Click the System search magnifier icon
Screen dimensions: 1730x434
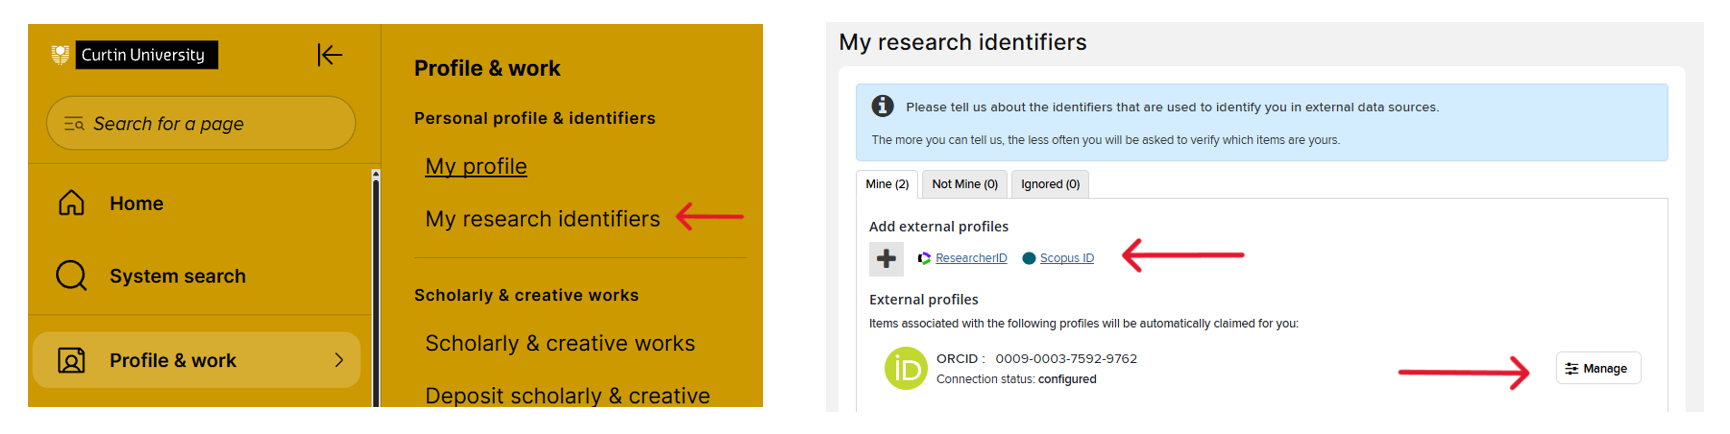[x=71, y=275]
